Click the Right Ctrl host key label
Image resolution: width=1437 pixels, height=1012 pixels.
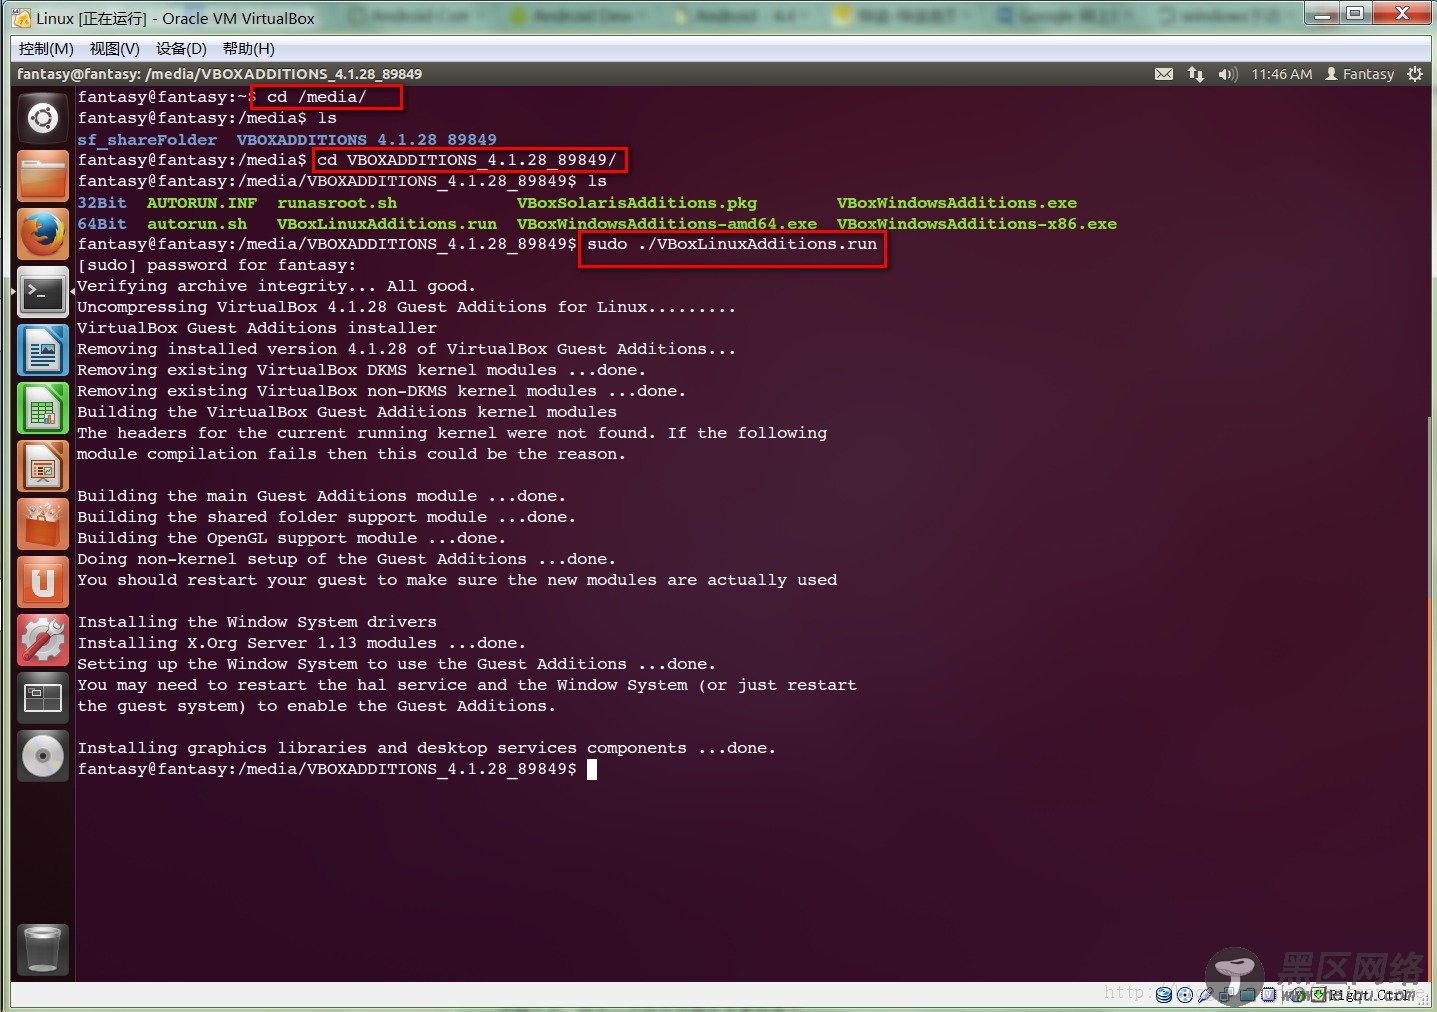coord(1371,995)
